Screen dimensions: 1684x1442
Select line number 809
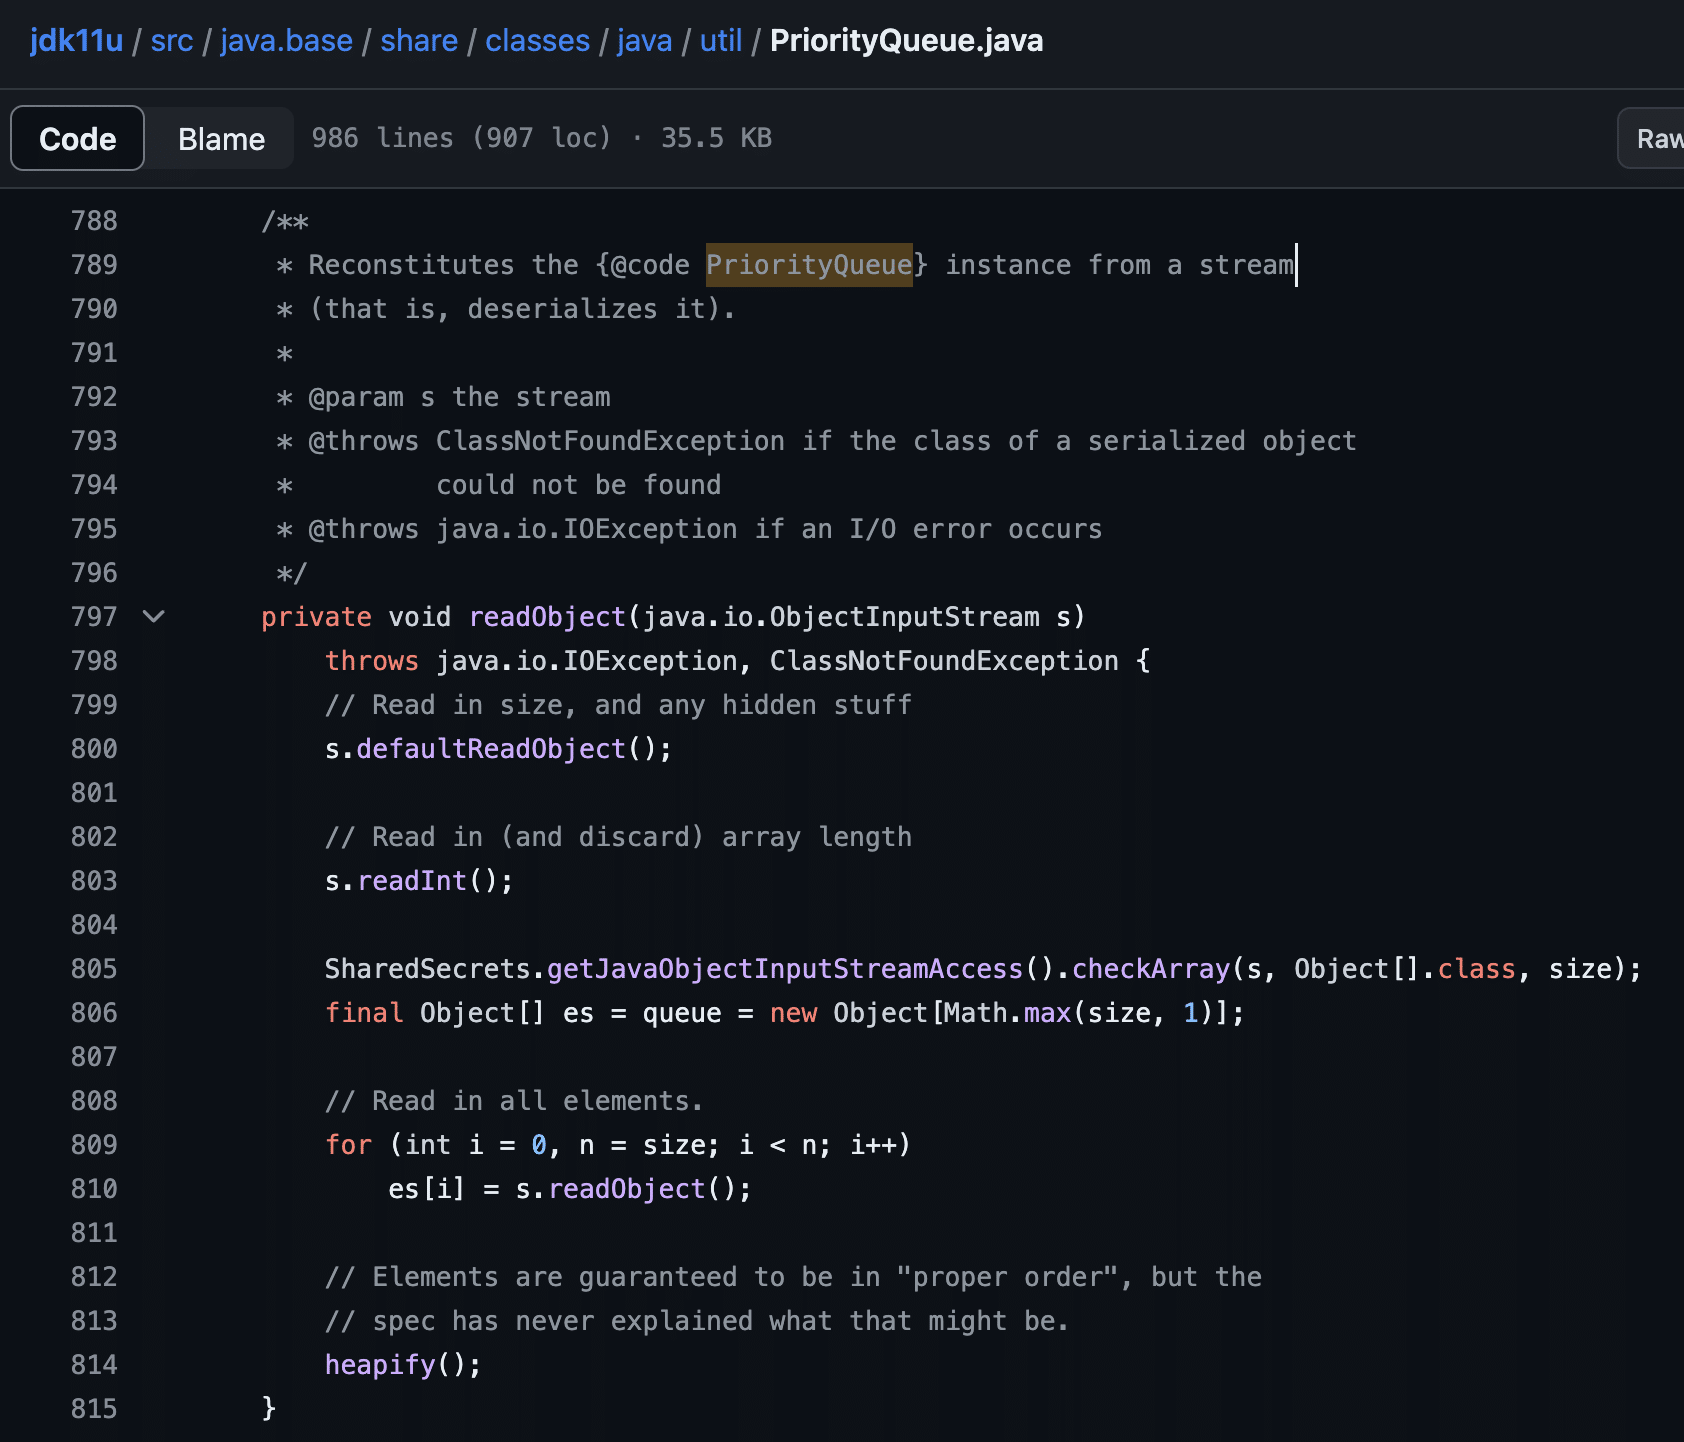(94, 1144)
